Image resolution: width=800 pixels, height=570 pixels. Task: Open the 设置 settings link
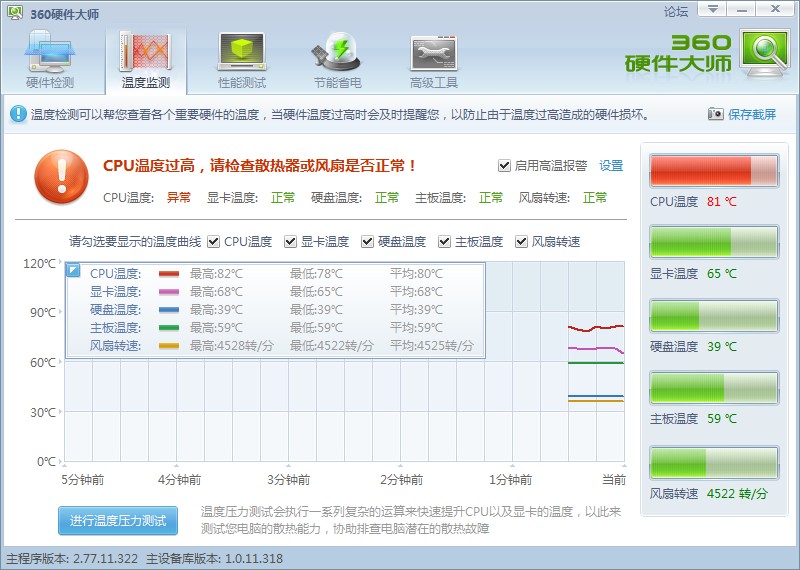tap(611, 166)
